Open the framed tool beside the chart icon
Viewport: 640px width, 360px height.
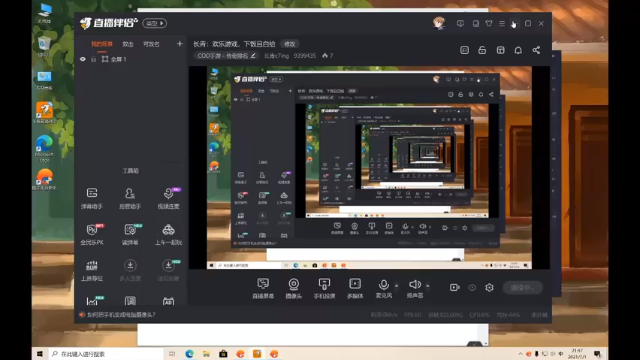click(130, 301)
